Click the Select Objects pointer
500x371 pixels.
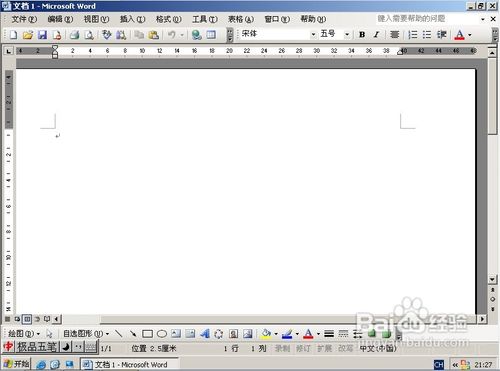coord(49,333)
